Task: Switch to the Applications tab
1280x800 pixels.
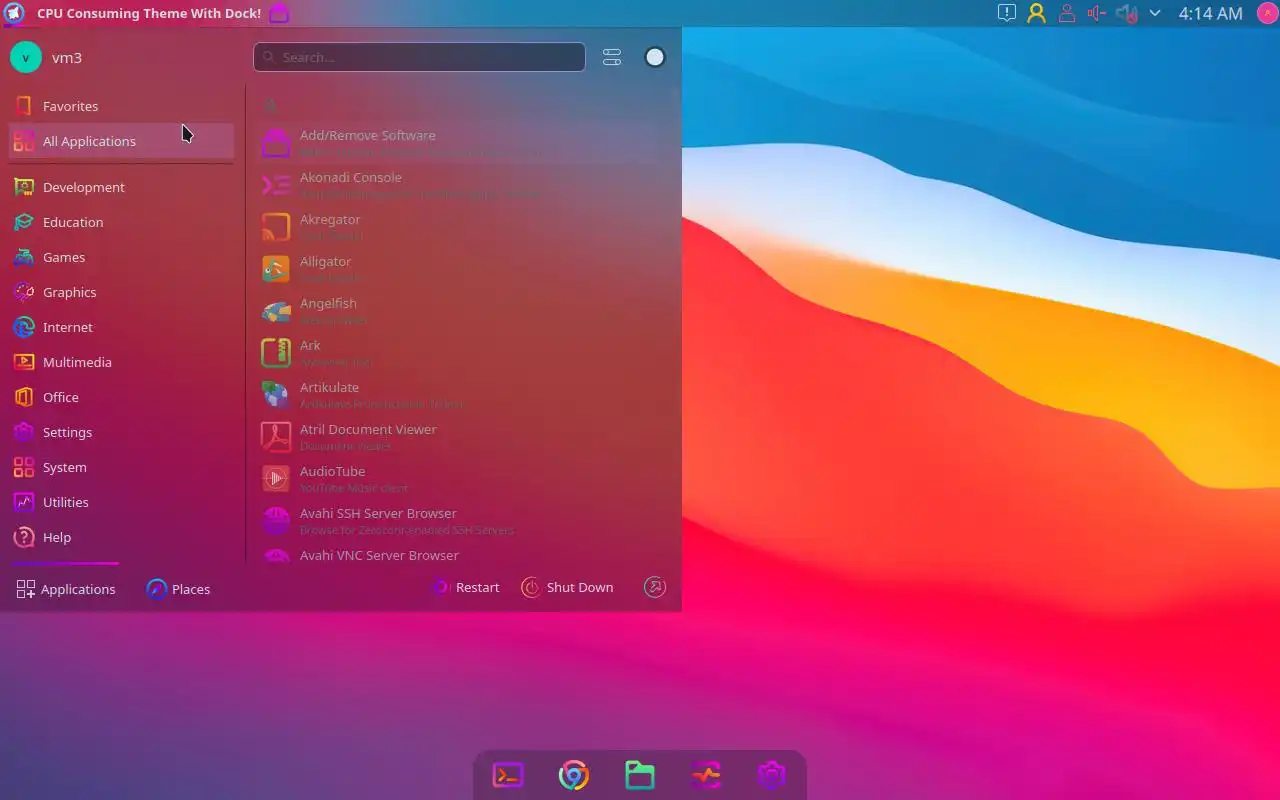Action: 66,589
